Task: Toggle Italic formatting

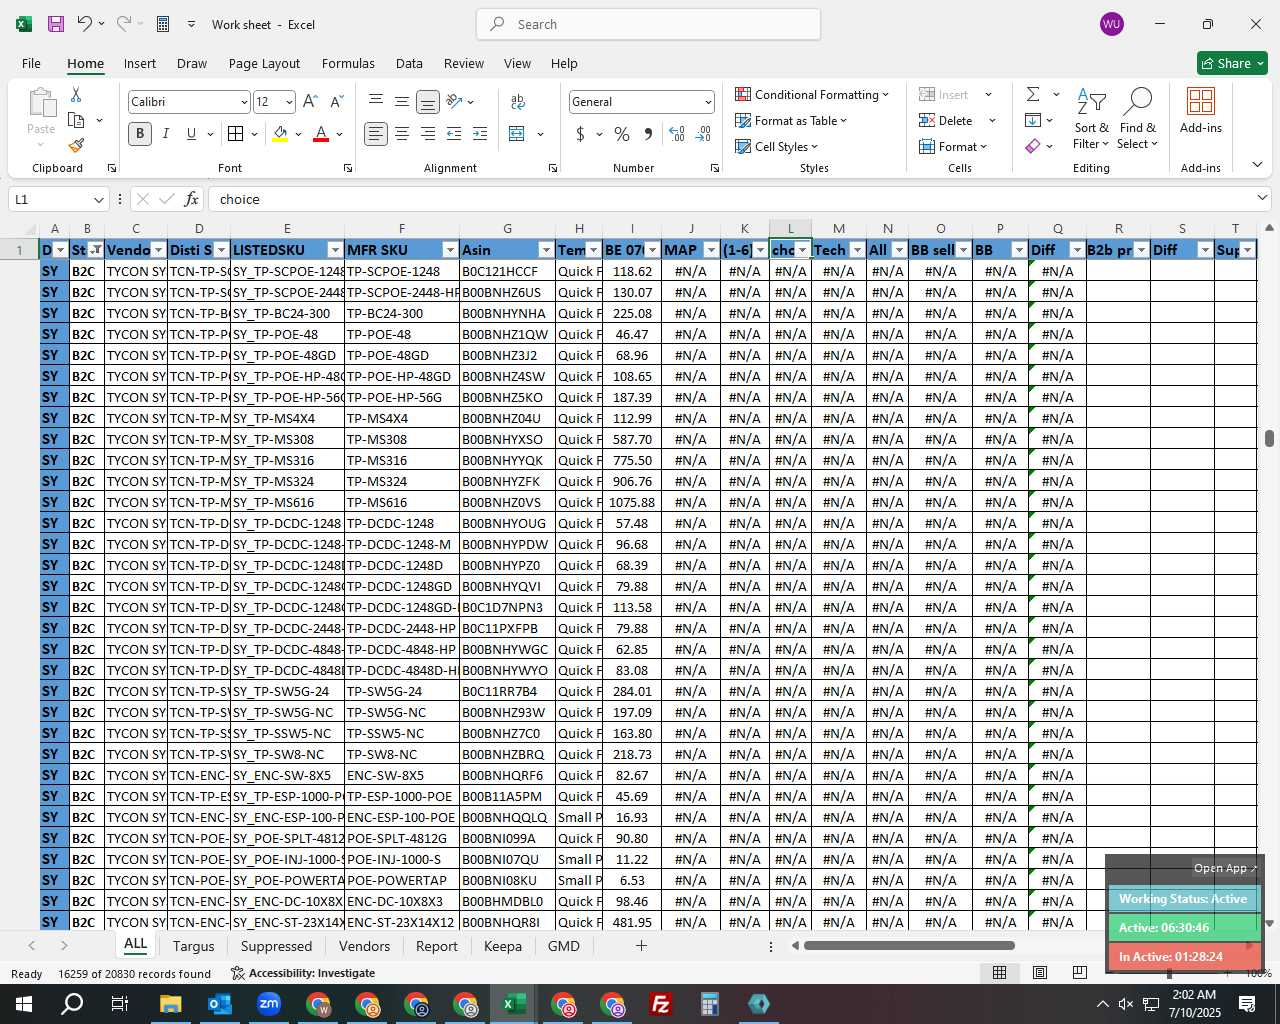Action: 166,134
